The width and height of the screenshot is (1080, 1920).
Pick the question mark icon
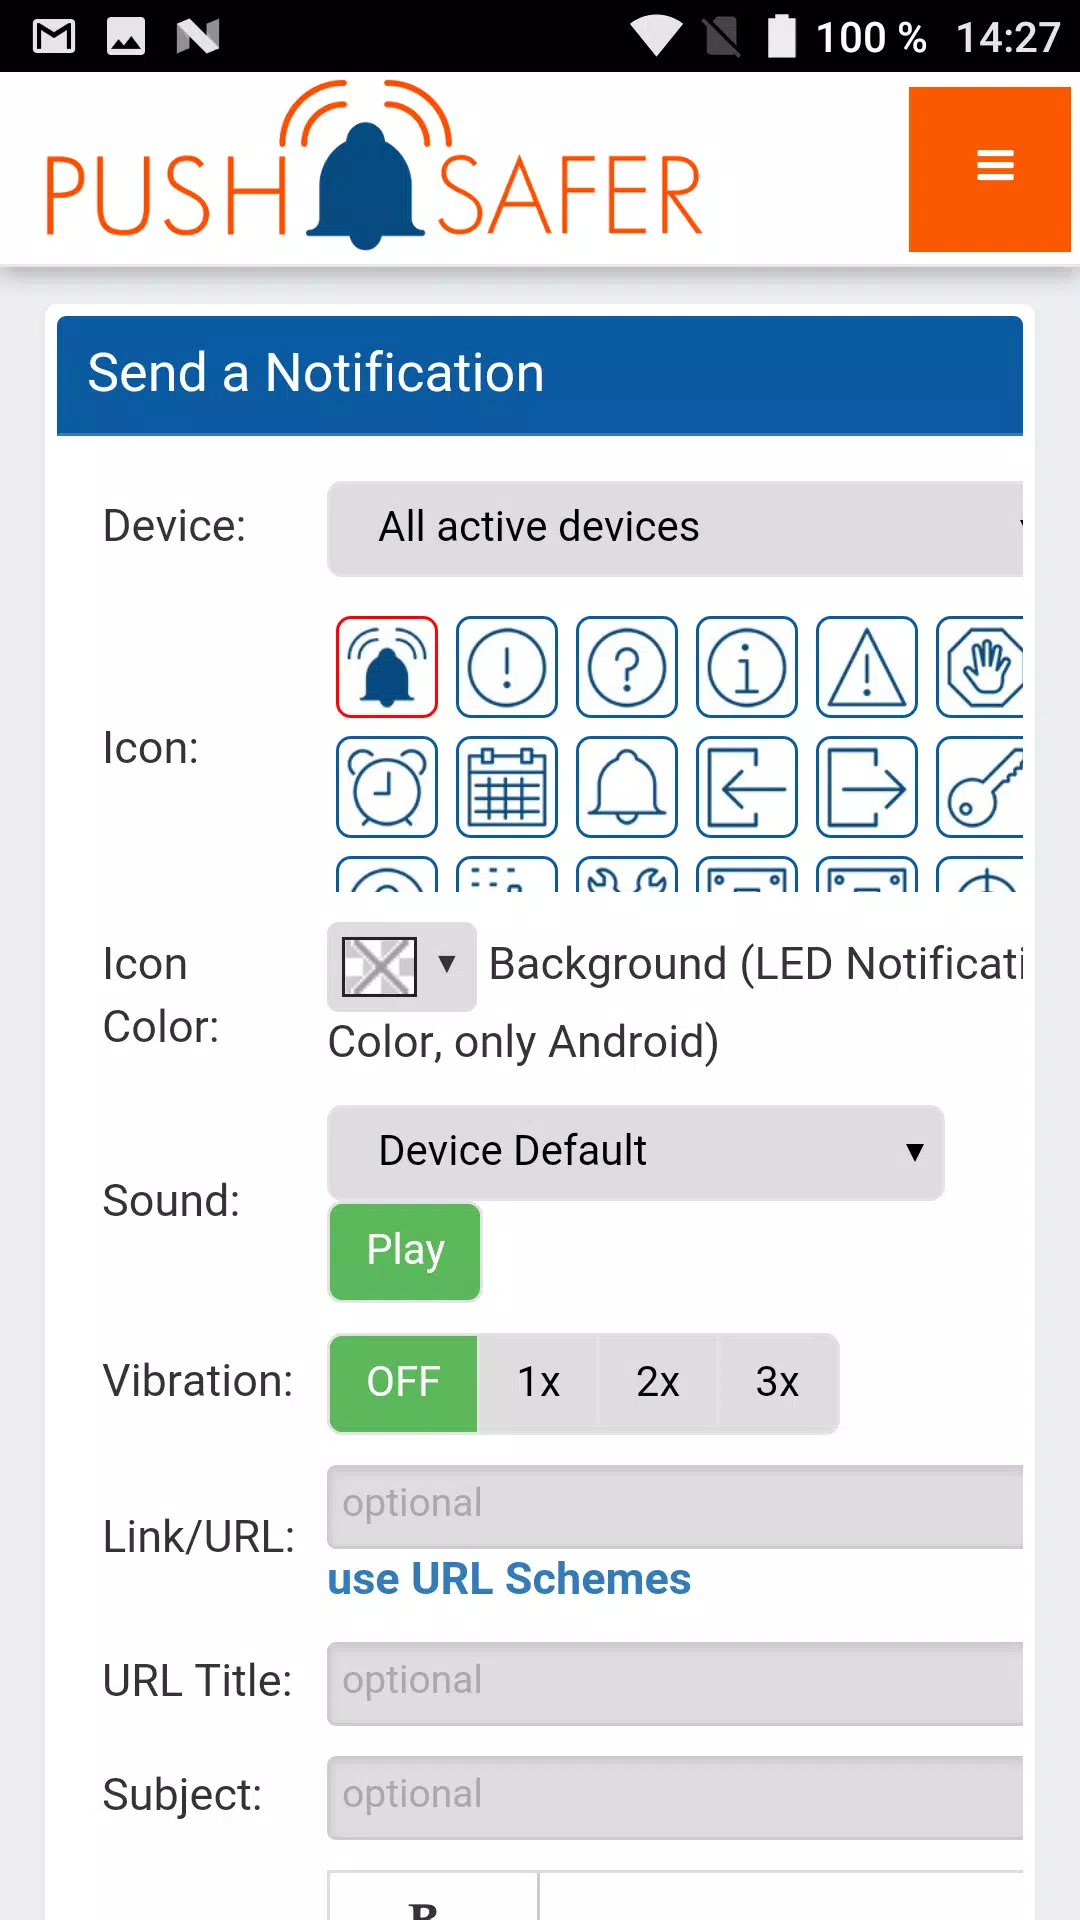627,667
